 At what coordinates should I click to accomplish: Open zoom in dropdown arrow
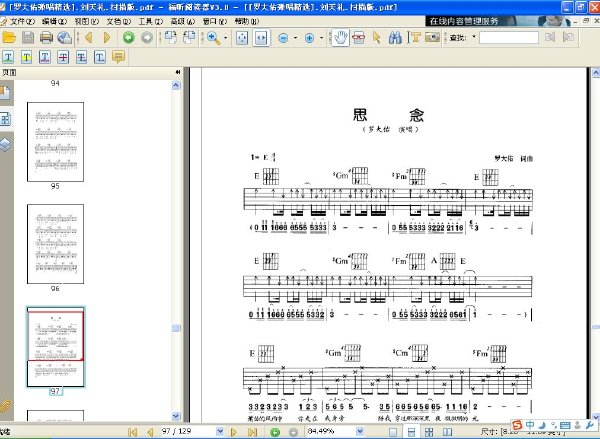point(321,38)
